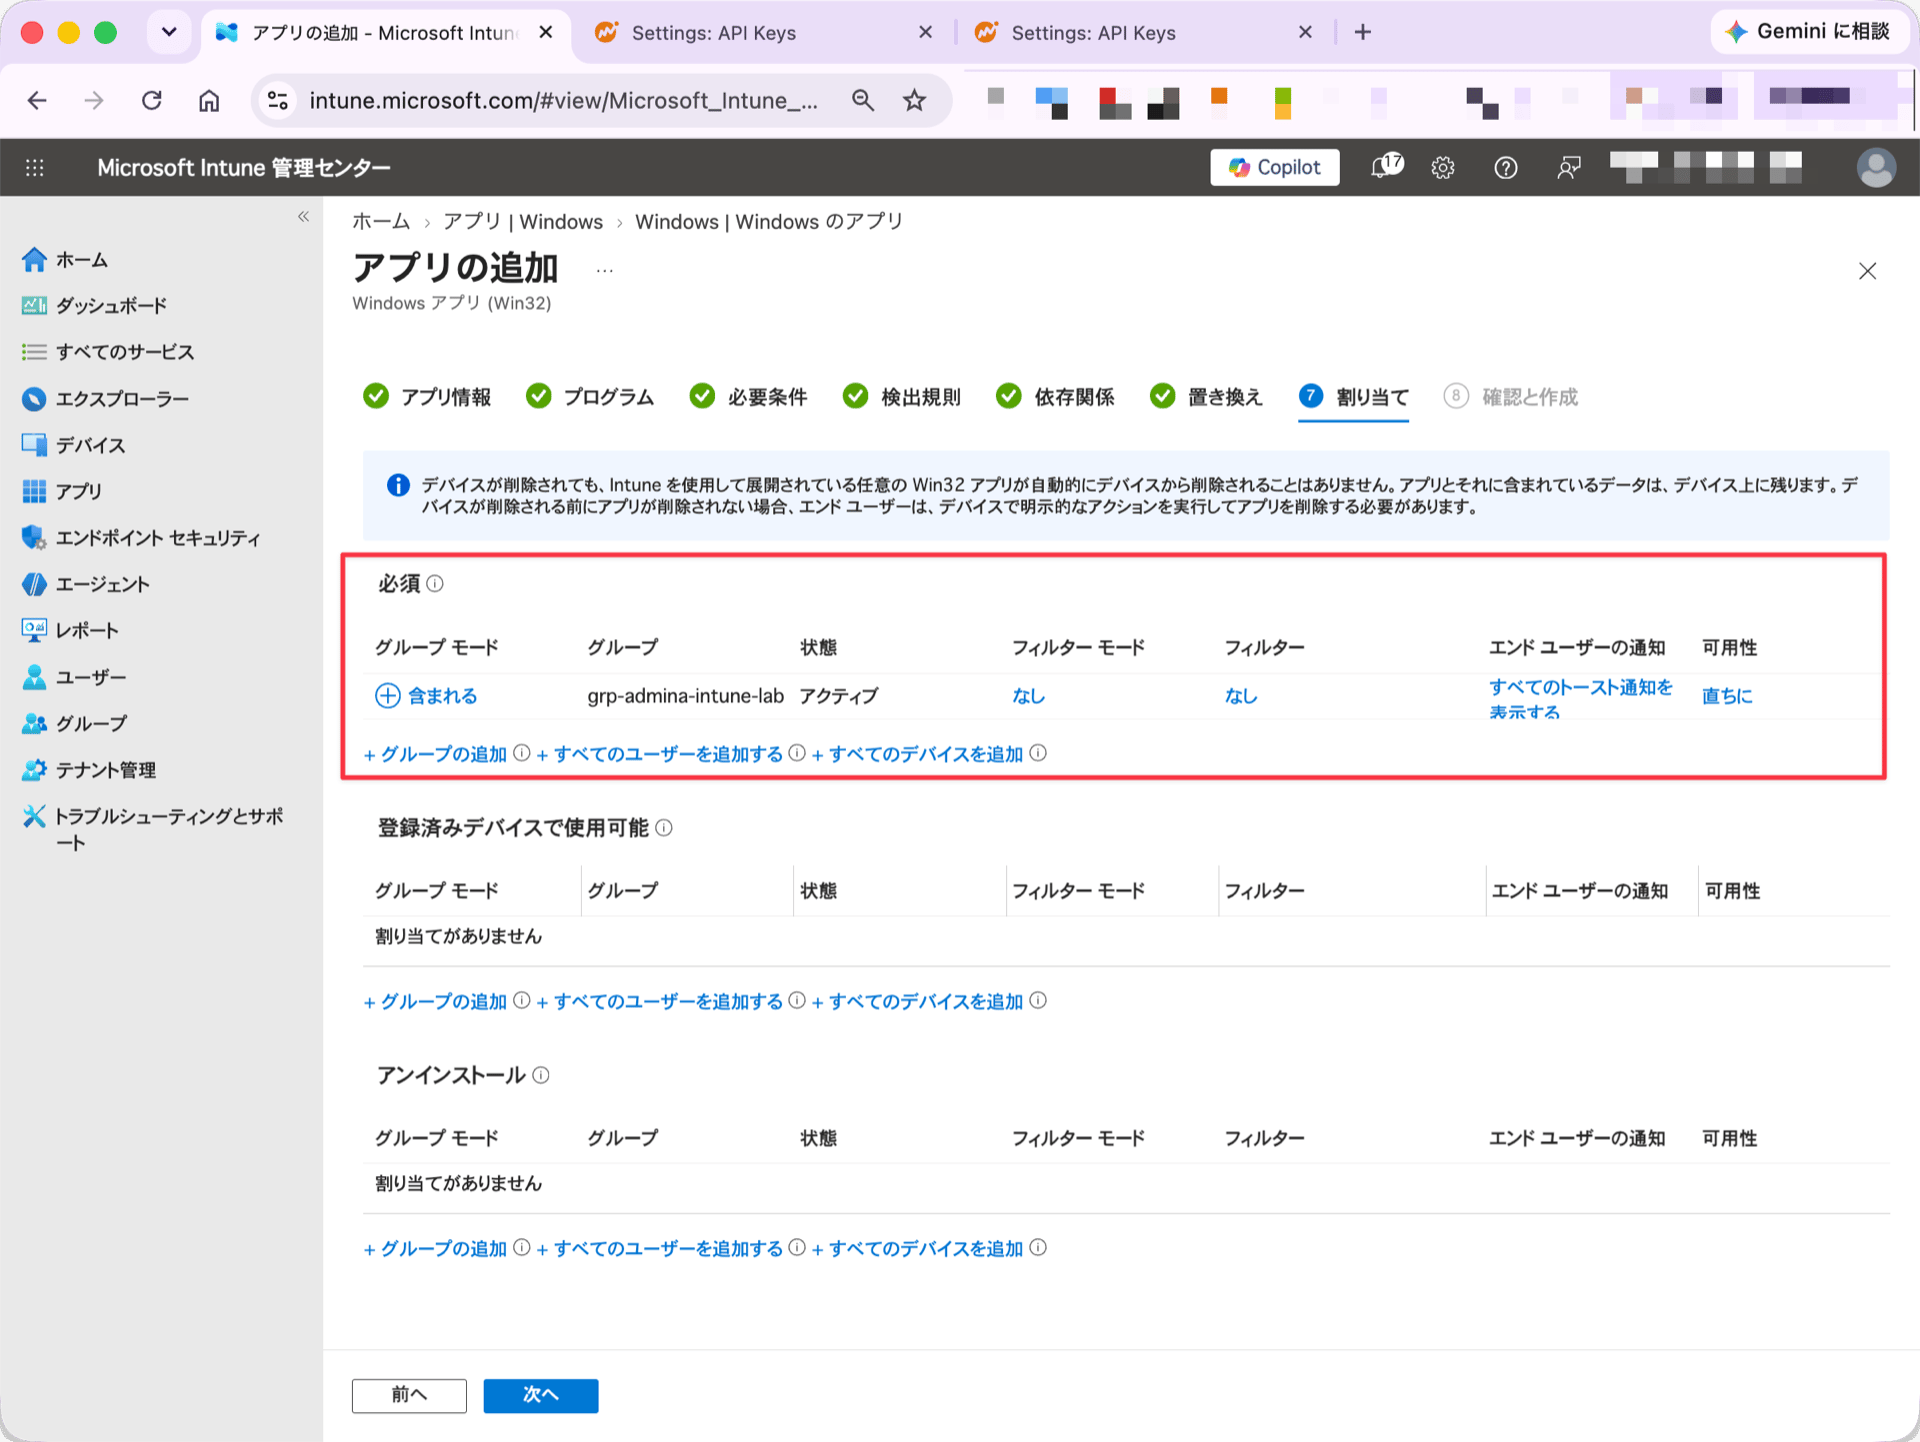This screenshot has width=1920, height=1442.
Task: Click すべてのトースト通知を表示する link
Action: coord(1580,699)
